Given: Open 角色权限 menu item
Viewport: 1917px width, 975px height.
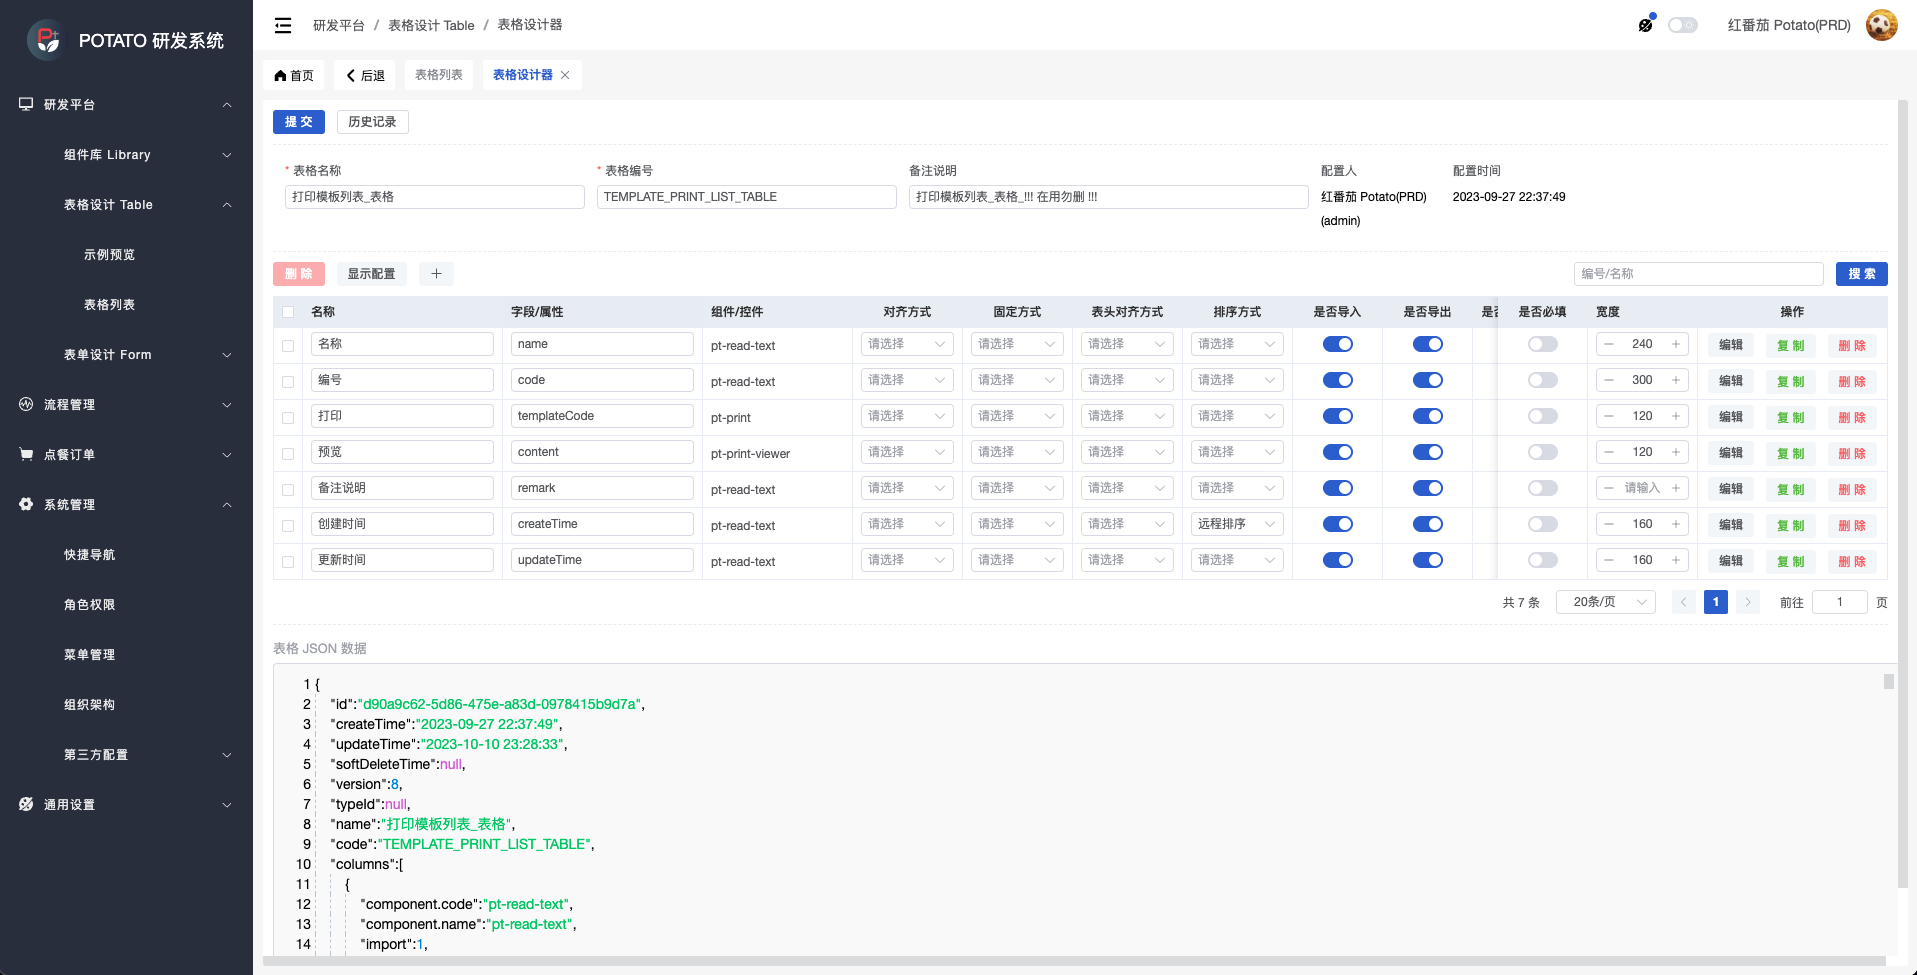Looking at the screenshot, I should pos(126,605).
